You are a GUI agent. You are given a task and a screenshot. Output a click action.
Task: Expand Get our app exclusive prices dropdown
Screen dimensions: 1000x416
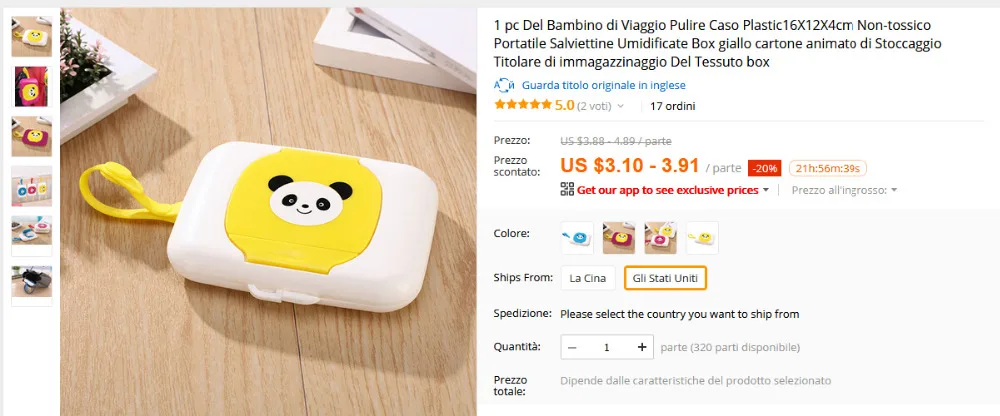click(x=765, y=190)
